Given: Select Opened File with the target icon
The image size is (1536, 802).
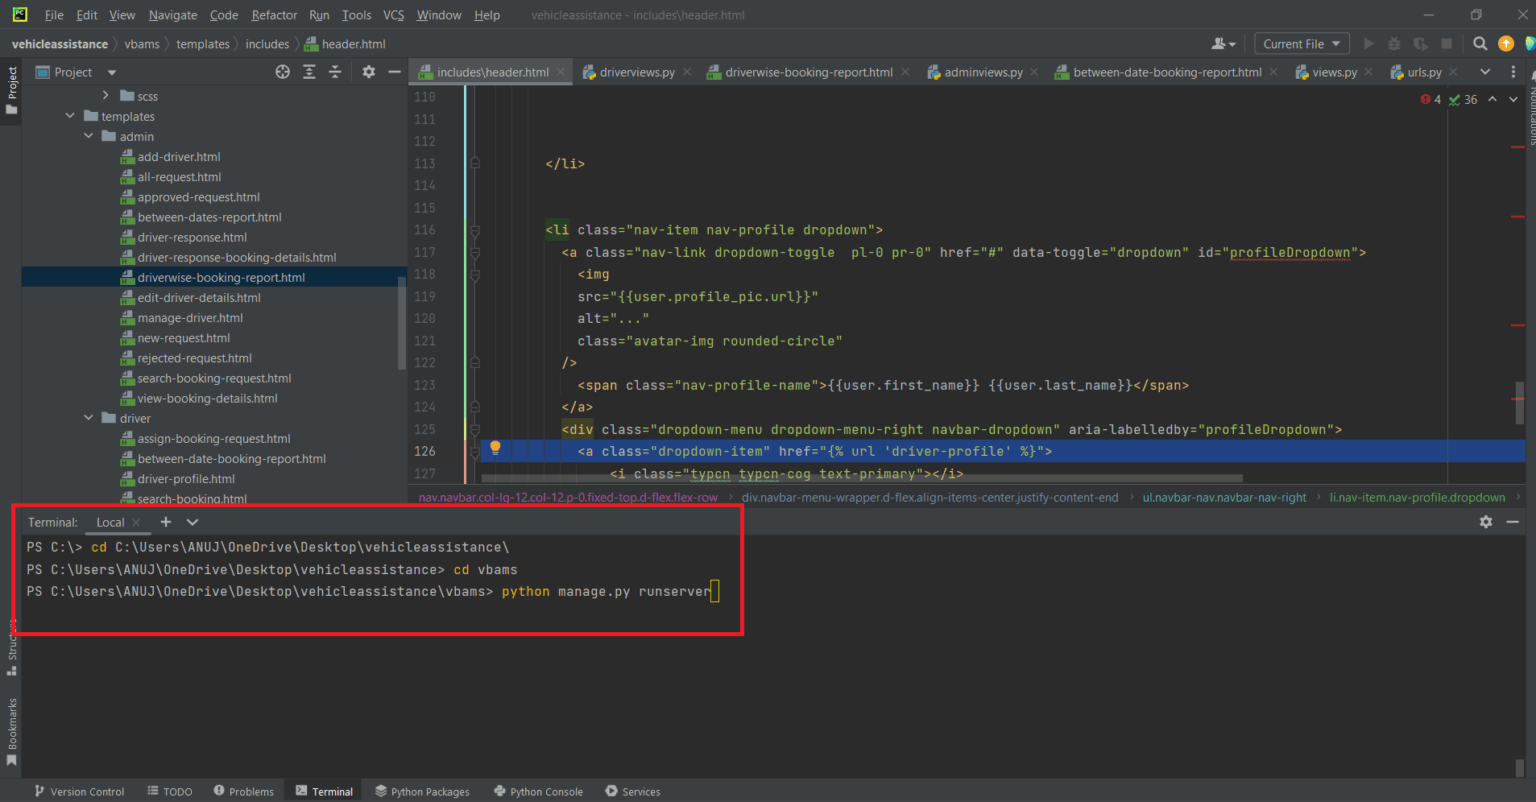Looking at the screenshot, I should [x=282, y=71].
